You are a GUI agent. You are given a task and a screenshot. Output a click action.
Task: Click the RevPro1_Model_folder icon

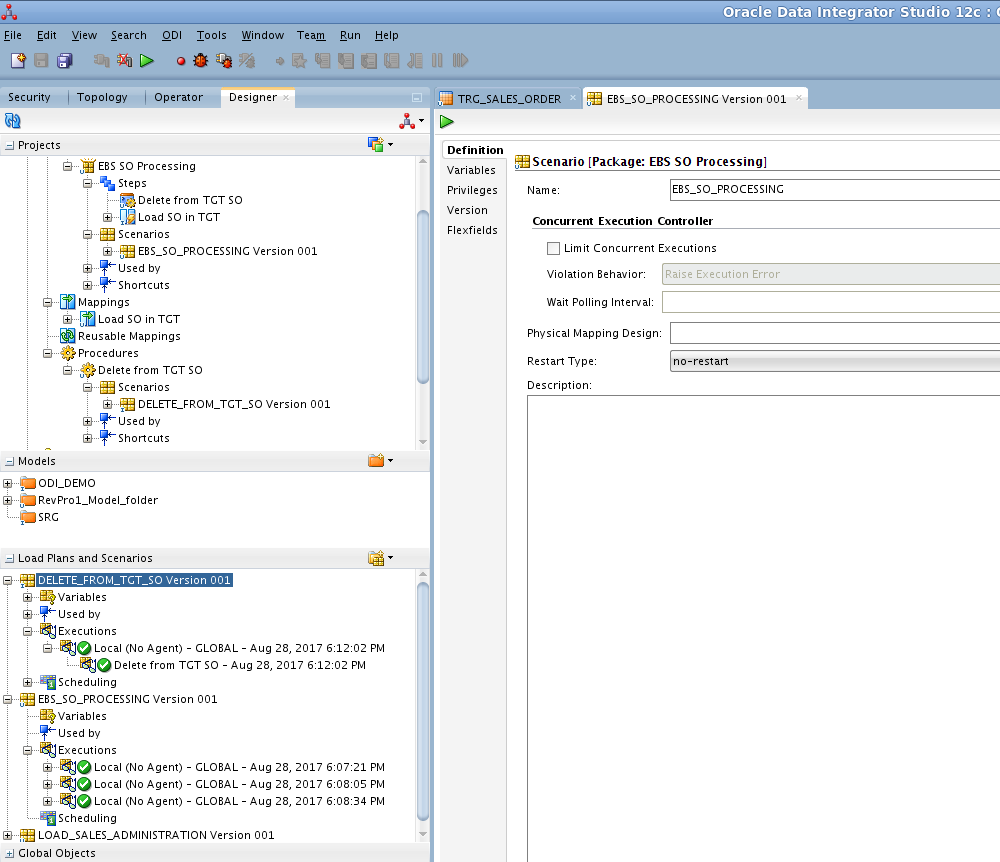click(x=28, y=500)
